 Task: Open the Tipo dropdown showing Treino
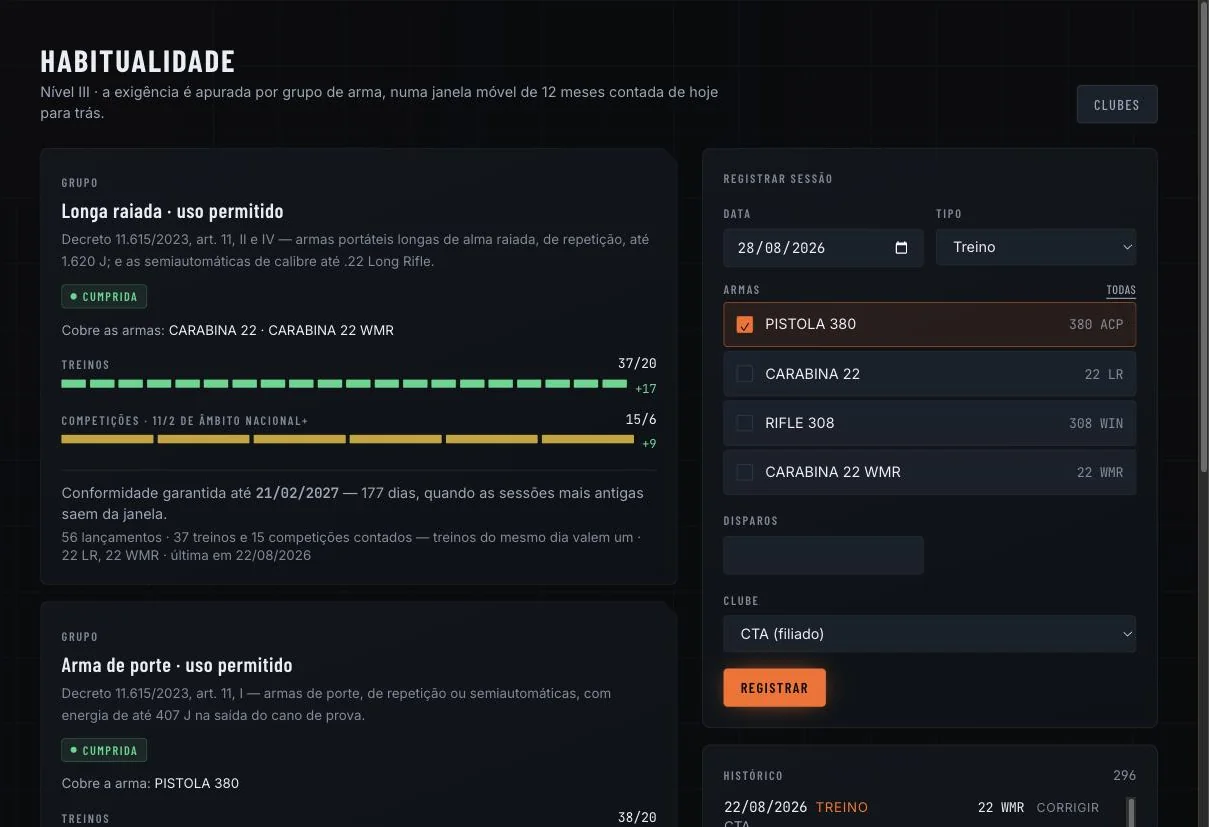point(1036,247)
